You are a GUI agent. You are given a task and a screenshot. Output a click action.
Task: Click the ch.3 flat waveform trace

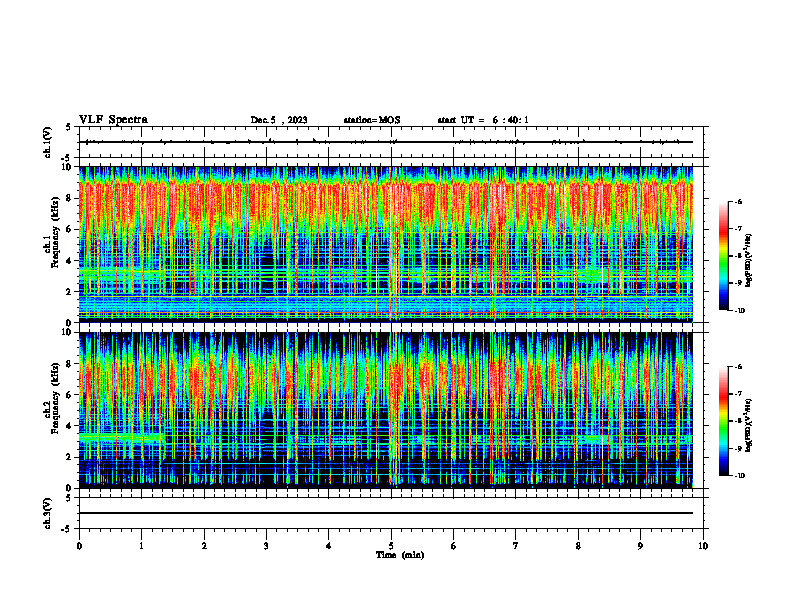[x=386, y=513]
